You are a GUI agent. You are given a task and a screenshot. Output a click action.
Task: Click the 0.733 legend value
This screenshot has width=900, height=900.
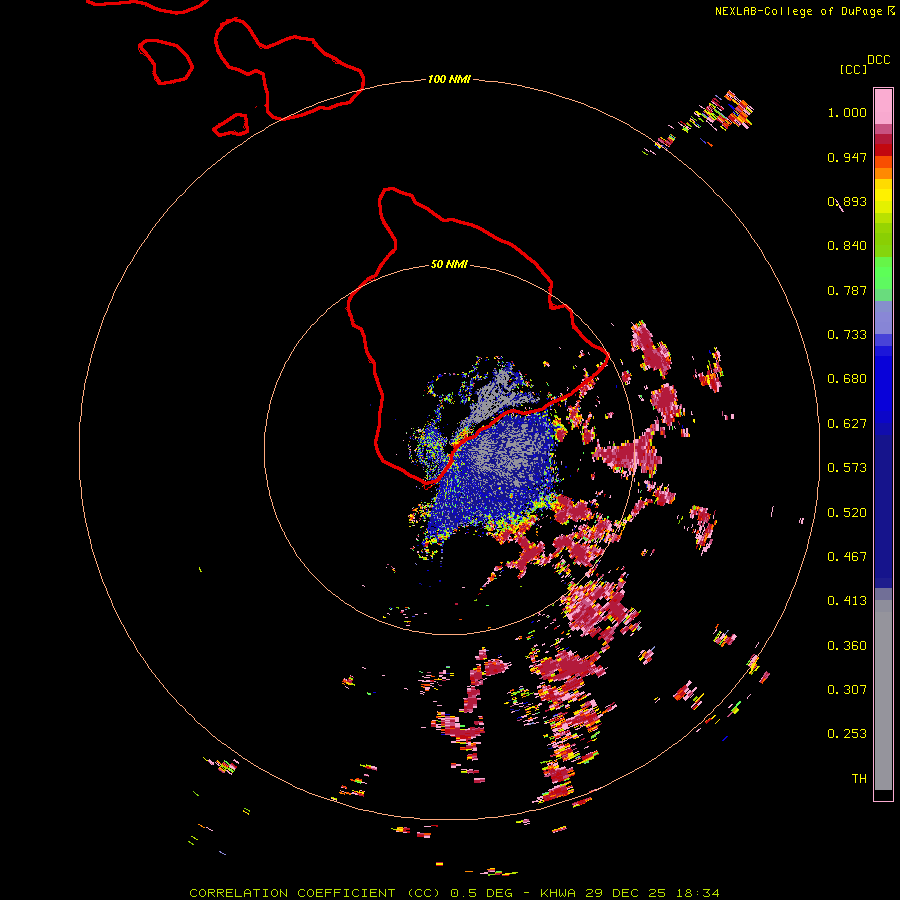pos(847,335)
